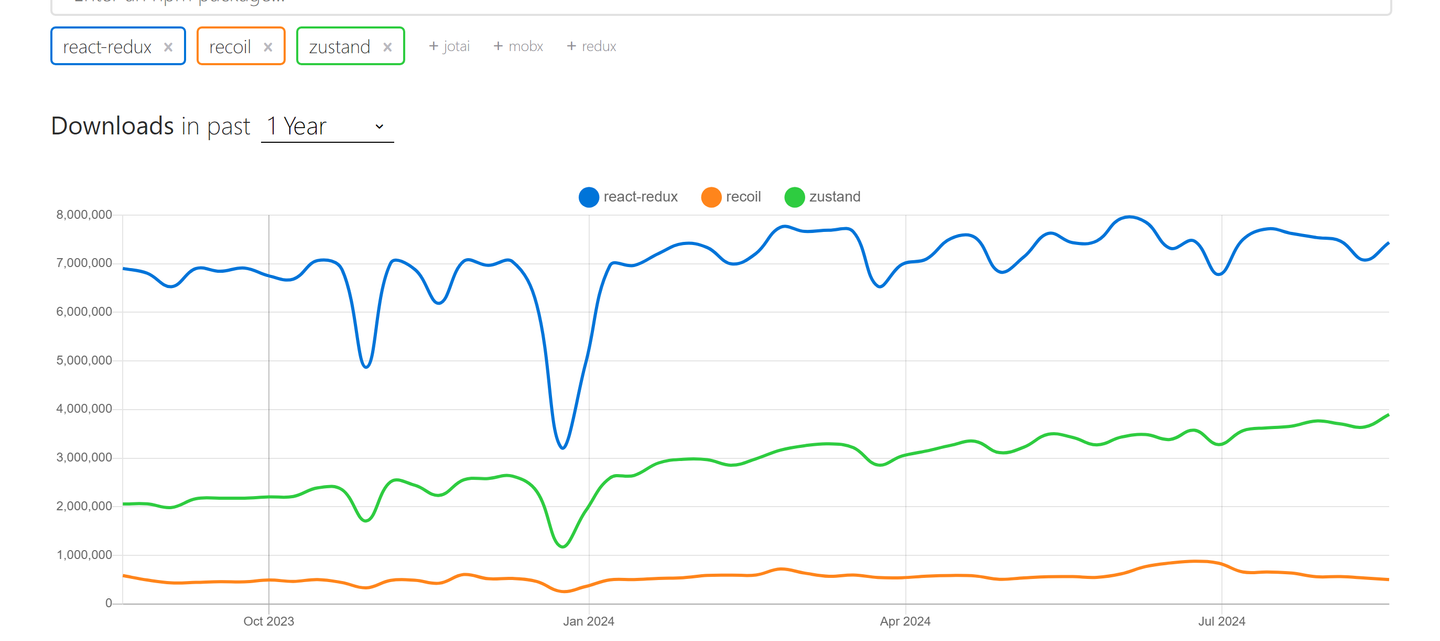
Task: Add suggested package redux
Action: click(x=591, y=46)
